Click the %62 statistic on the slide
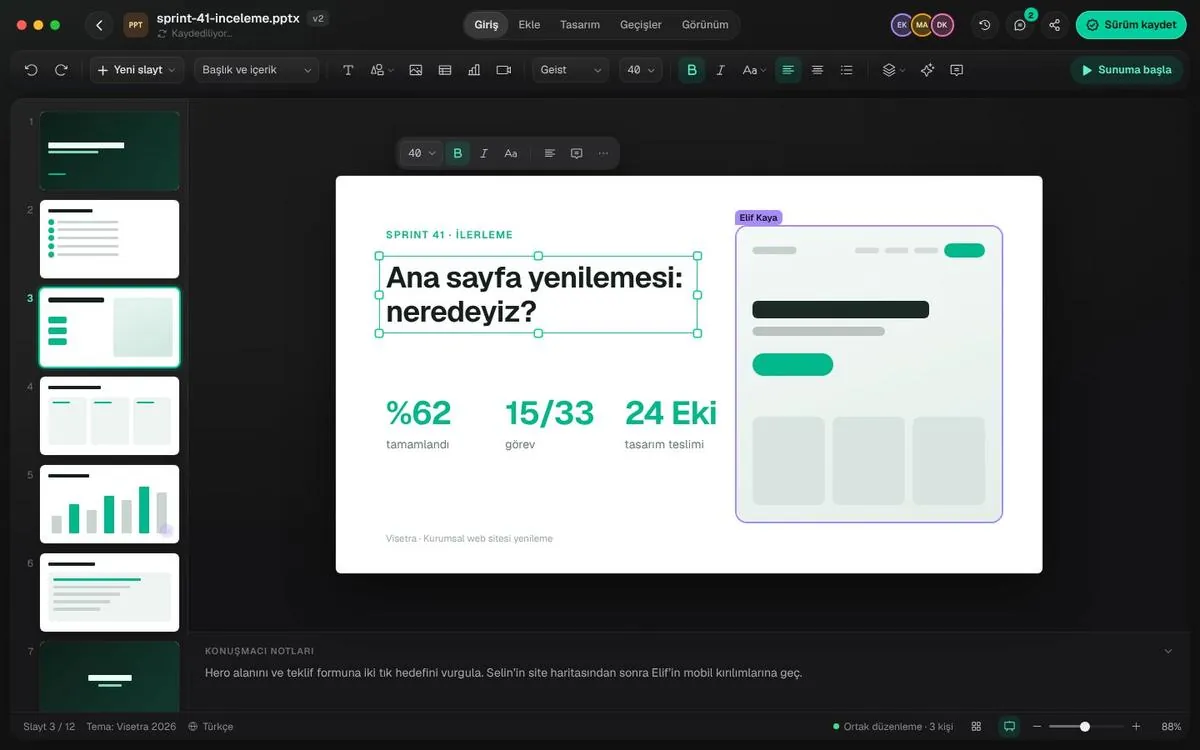The image size is (1200, 750). [x=418, y=412]
